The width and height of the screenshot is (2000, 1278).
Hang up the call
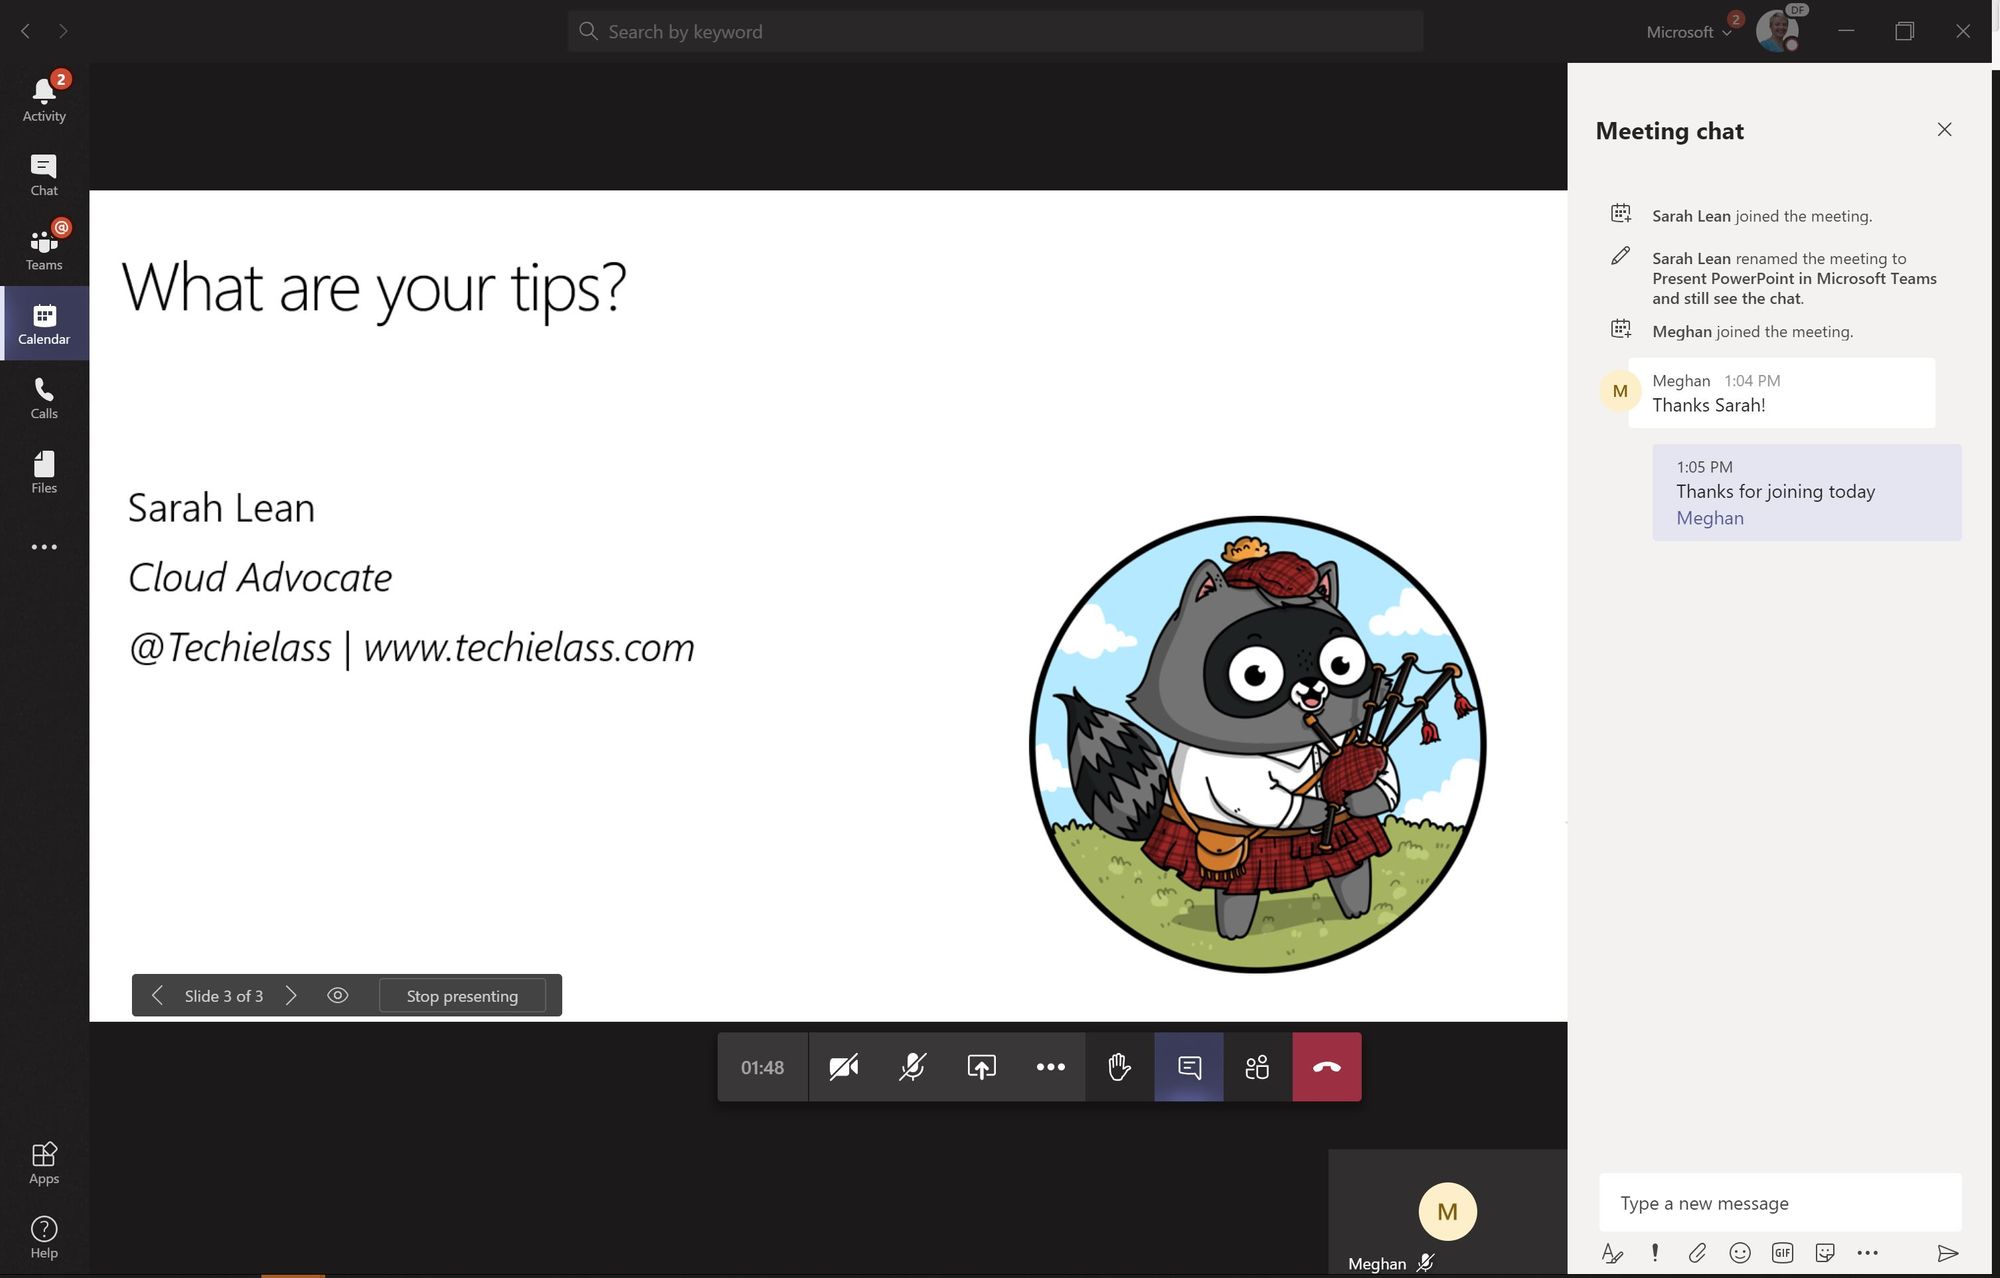click(x=1326, y=1067)
